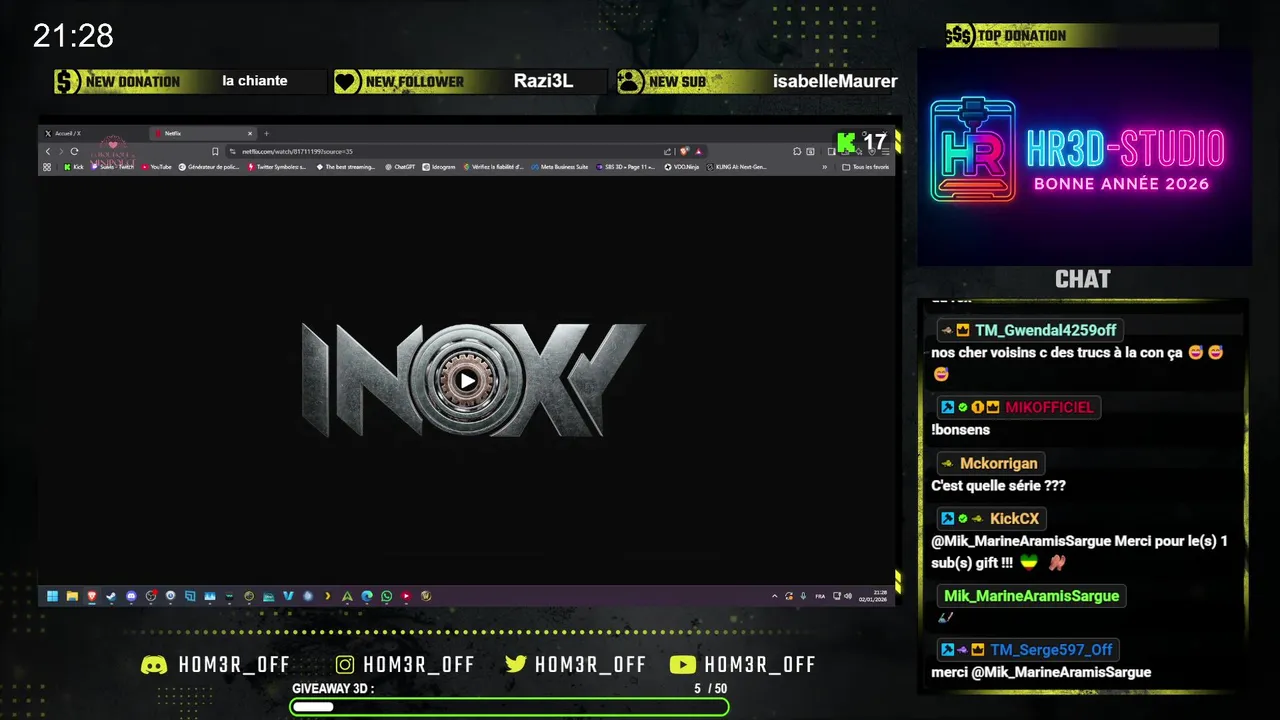1280x720 pixels.
Task: Close the Netflix tab
Action: (x=250, y=133)
